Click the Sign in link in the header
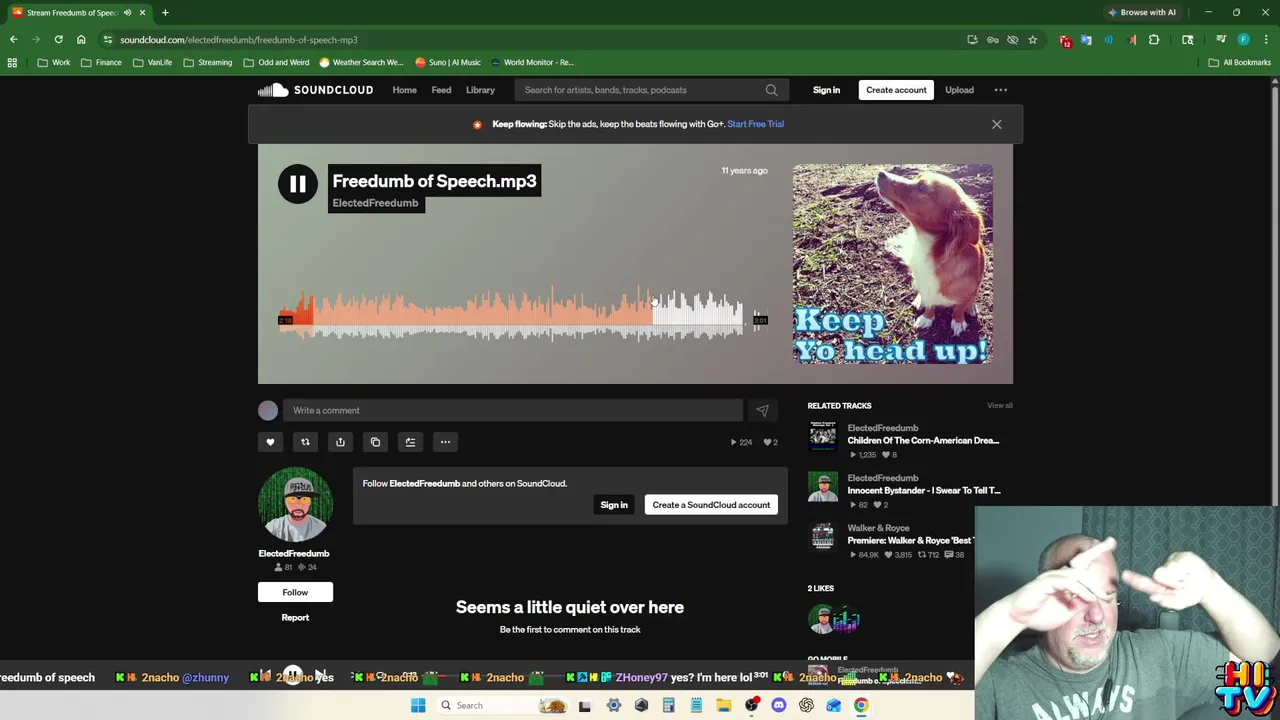Image resolution: width=1280 pixels, height=720 pixels. coord(826,90)
